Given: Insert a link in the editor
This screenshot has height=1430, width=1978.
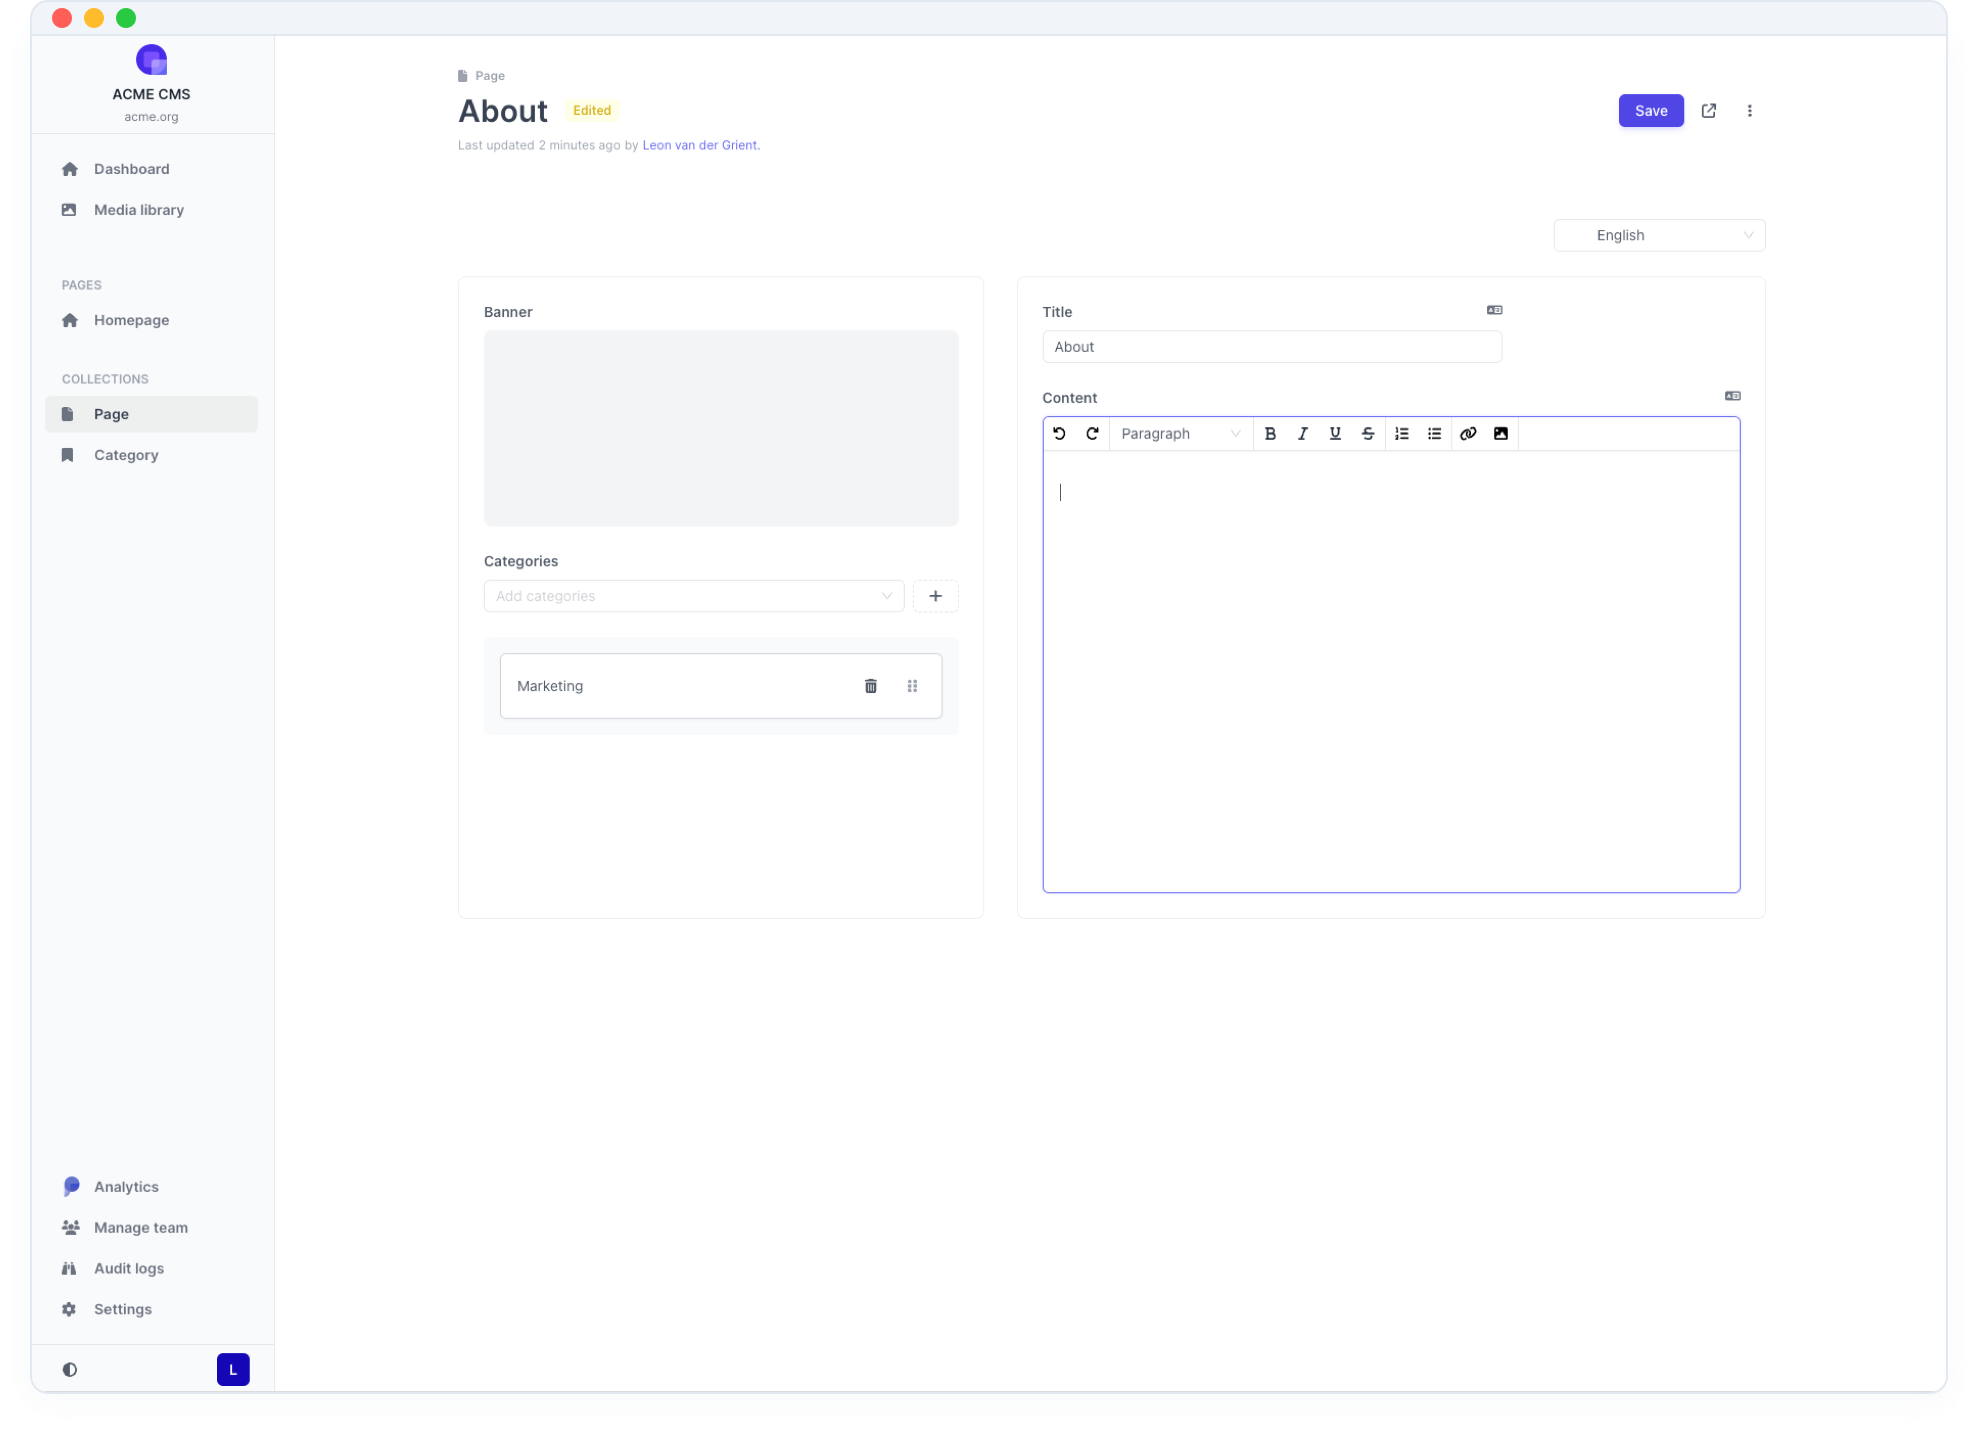Looking at the screenshot, I should (x=1467, y=433).
